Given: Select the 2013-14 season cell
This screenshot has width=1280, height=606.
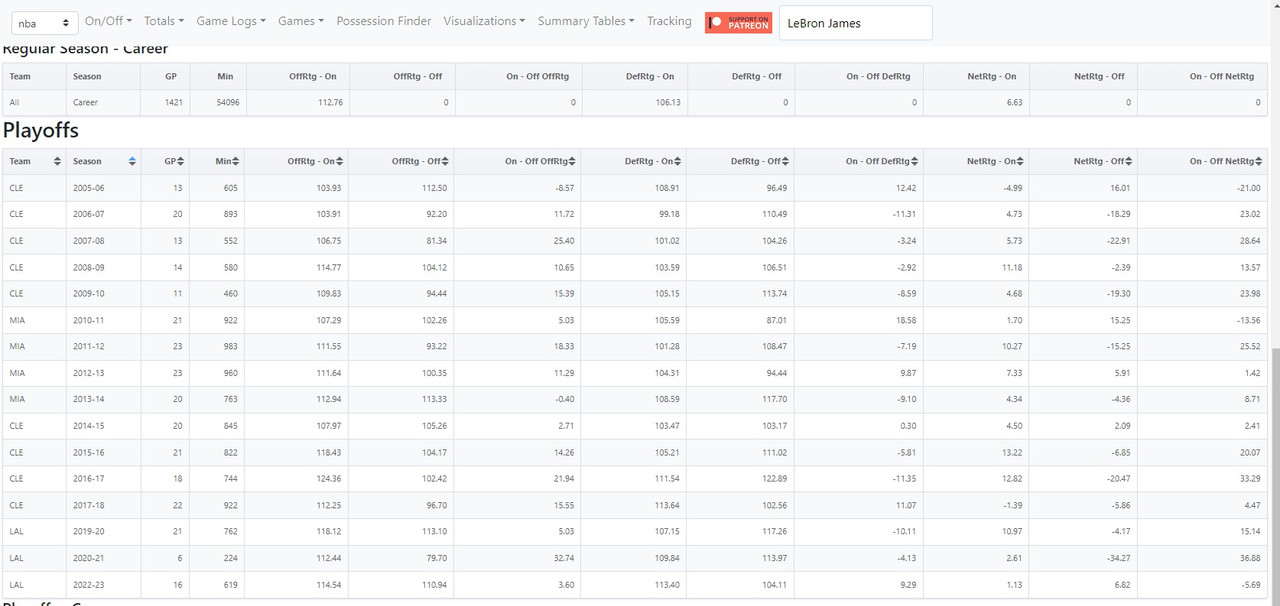Looking at the screenshot, I should [x=102, y=400].
